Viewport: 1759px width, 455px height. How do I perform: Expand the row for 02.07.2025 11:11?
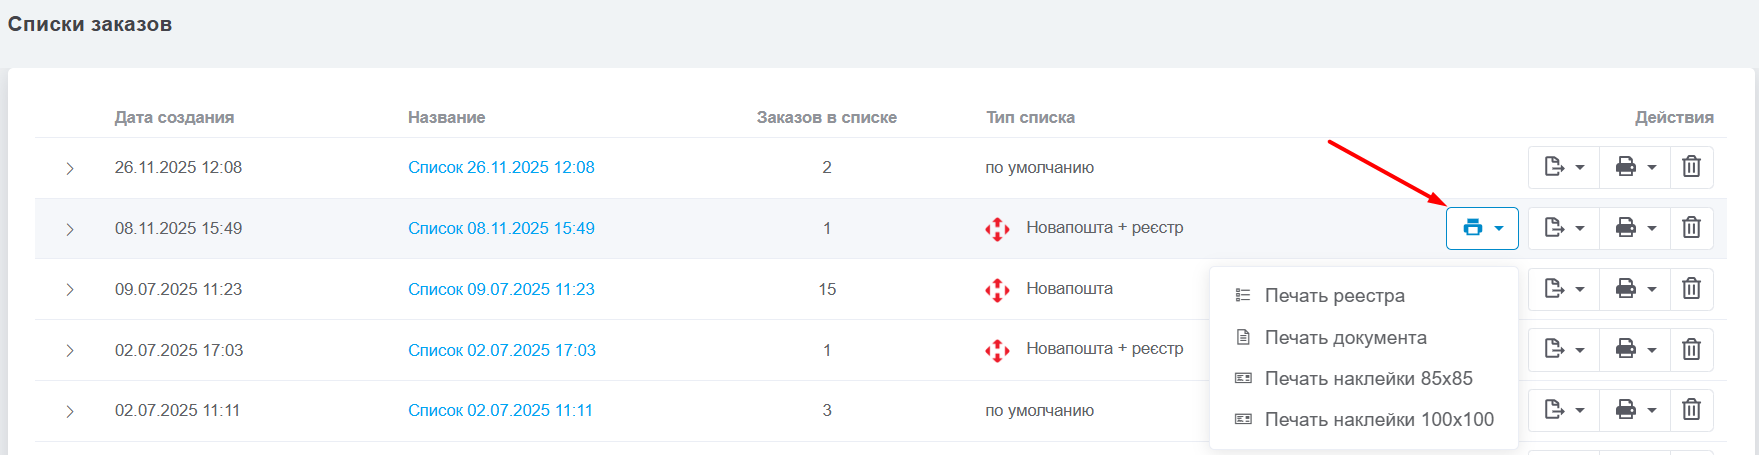tap(70, 411)
